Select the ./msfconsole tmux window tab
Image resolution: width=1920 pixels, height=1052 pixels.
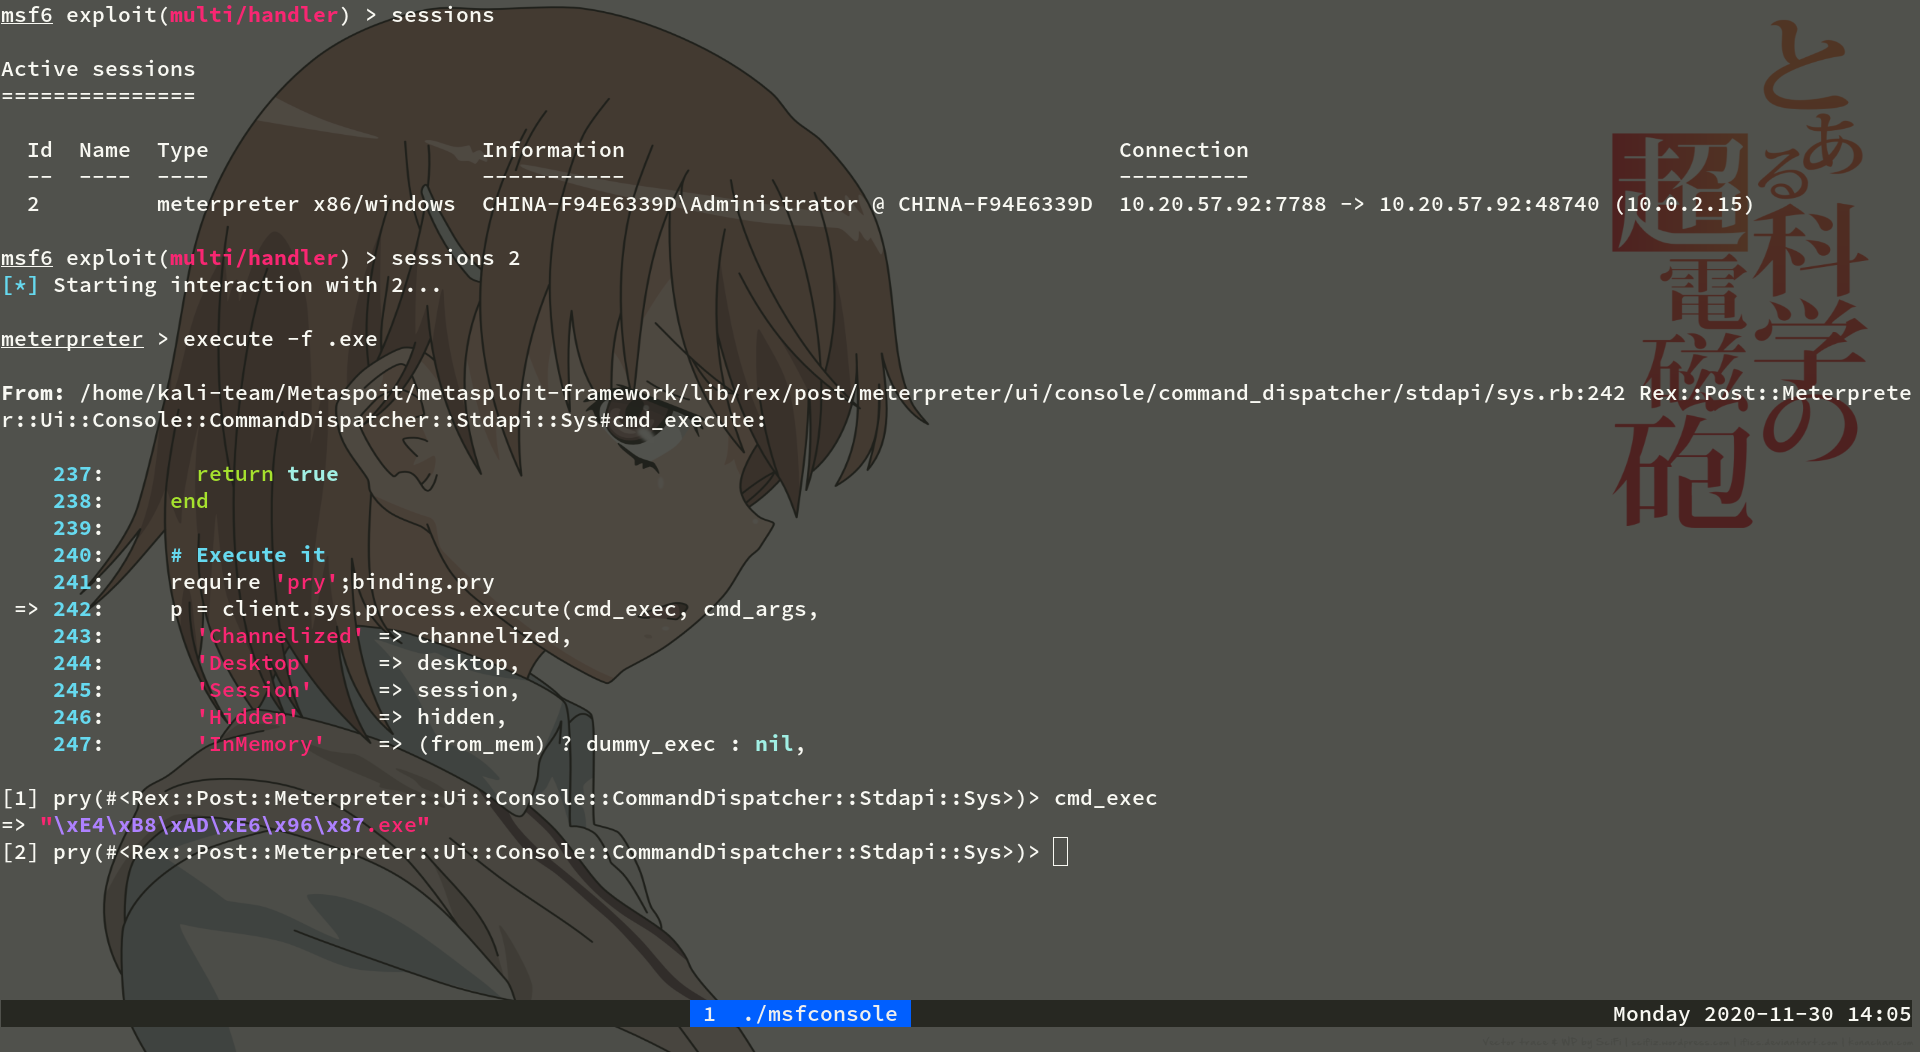coord(800,1014)
